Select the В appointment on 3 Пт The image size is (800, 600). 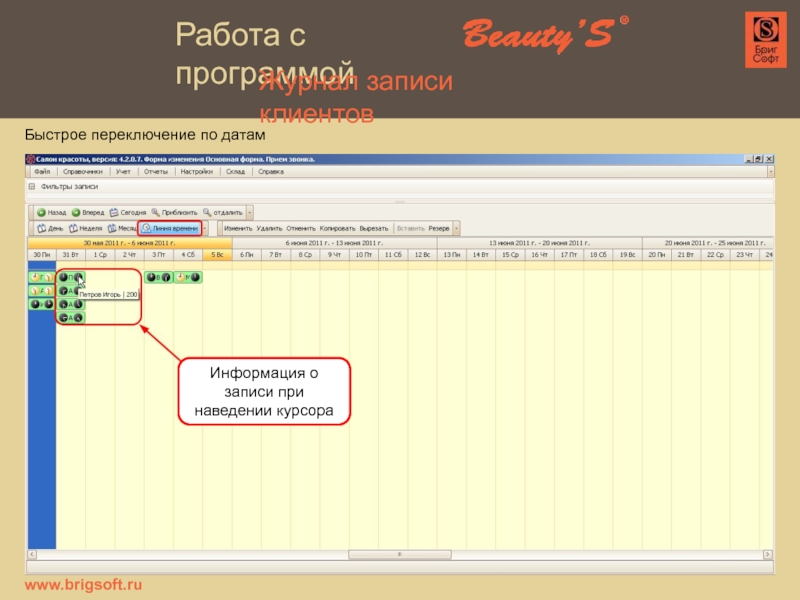coord(159,277)
